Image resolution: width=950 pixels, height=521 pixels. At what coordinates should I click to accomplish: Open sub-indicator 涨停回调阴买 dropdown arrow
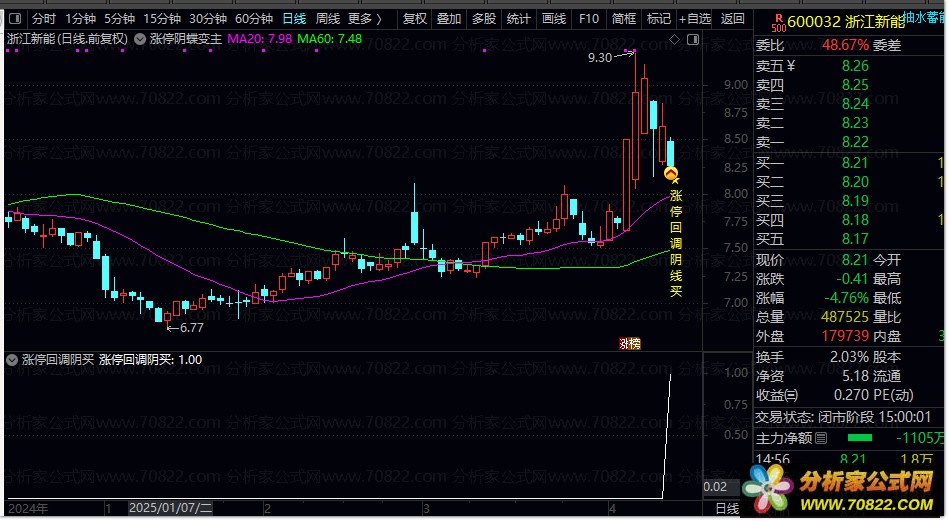12,360
